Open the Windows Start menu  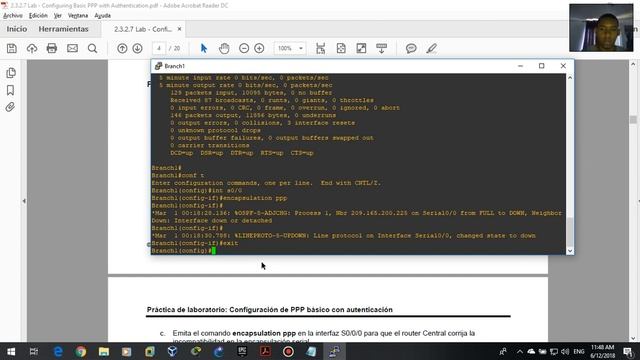click(11, 351)
